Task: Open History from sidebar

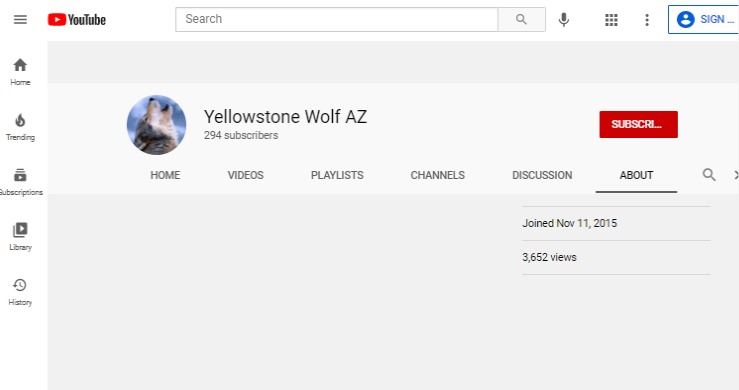Action: click(x=20, y=292)
